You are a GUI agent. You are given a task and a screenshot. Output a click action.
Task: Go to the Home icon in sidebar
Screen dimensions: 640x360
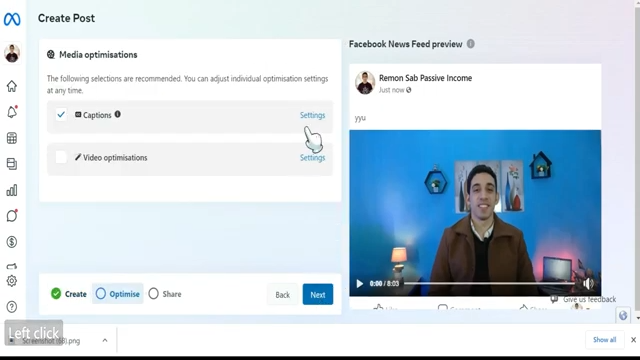coord(12,86)
